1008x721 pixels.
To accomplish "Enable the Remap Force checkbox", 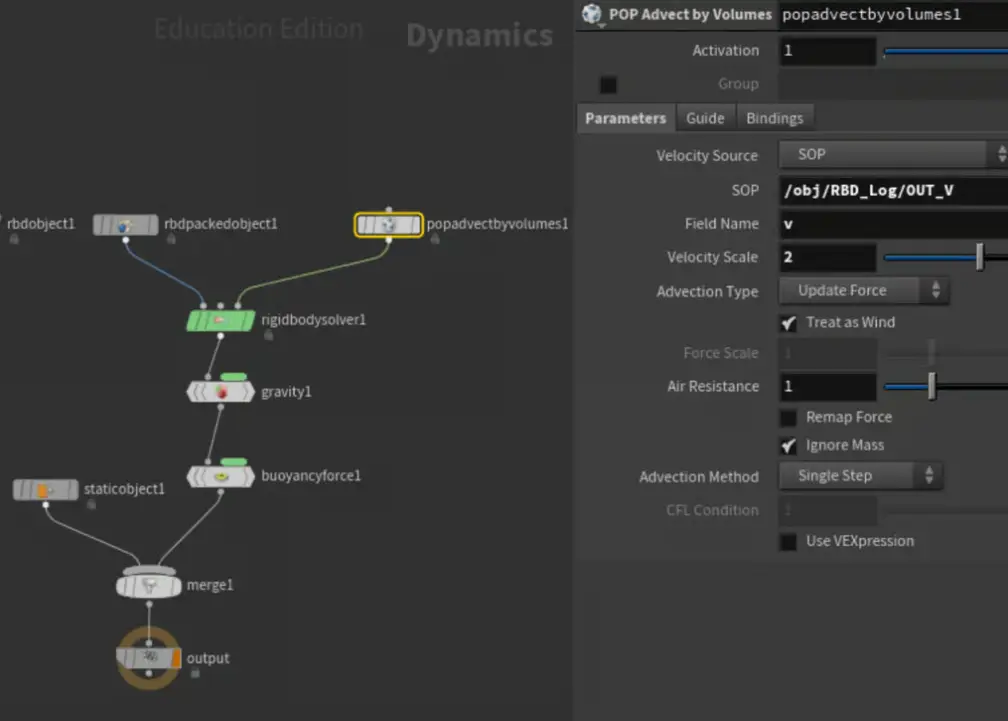I will [x=789, y=418].
